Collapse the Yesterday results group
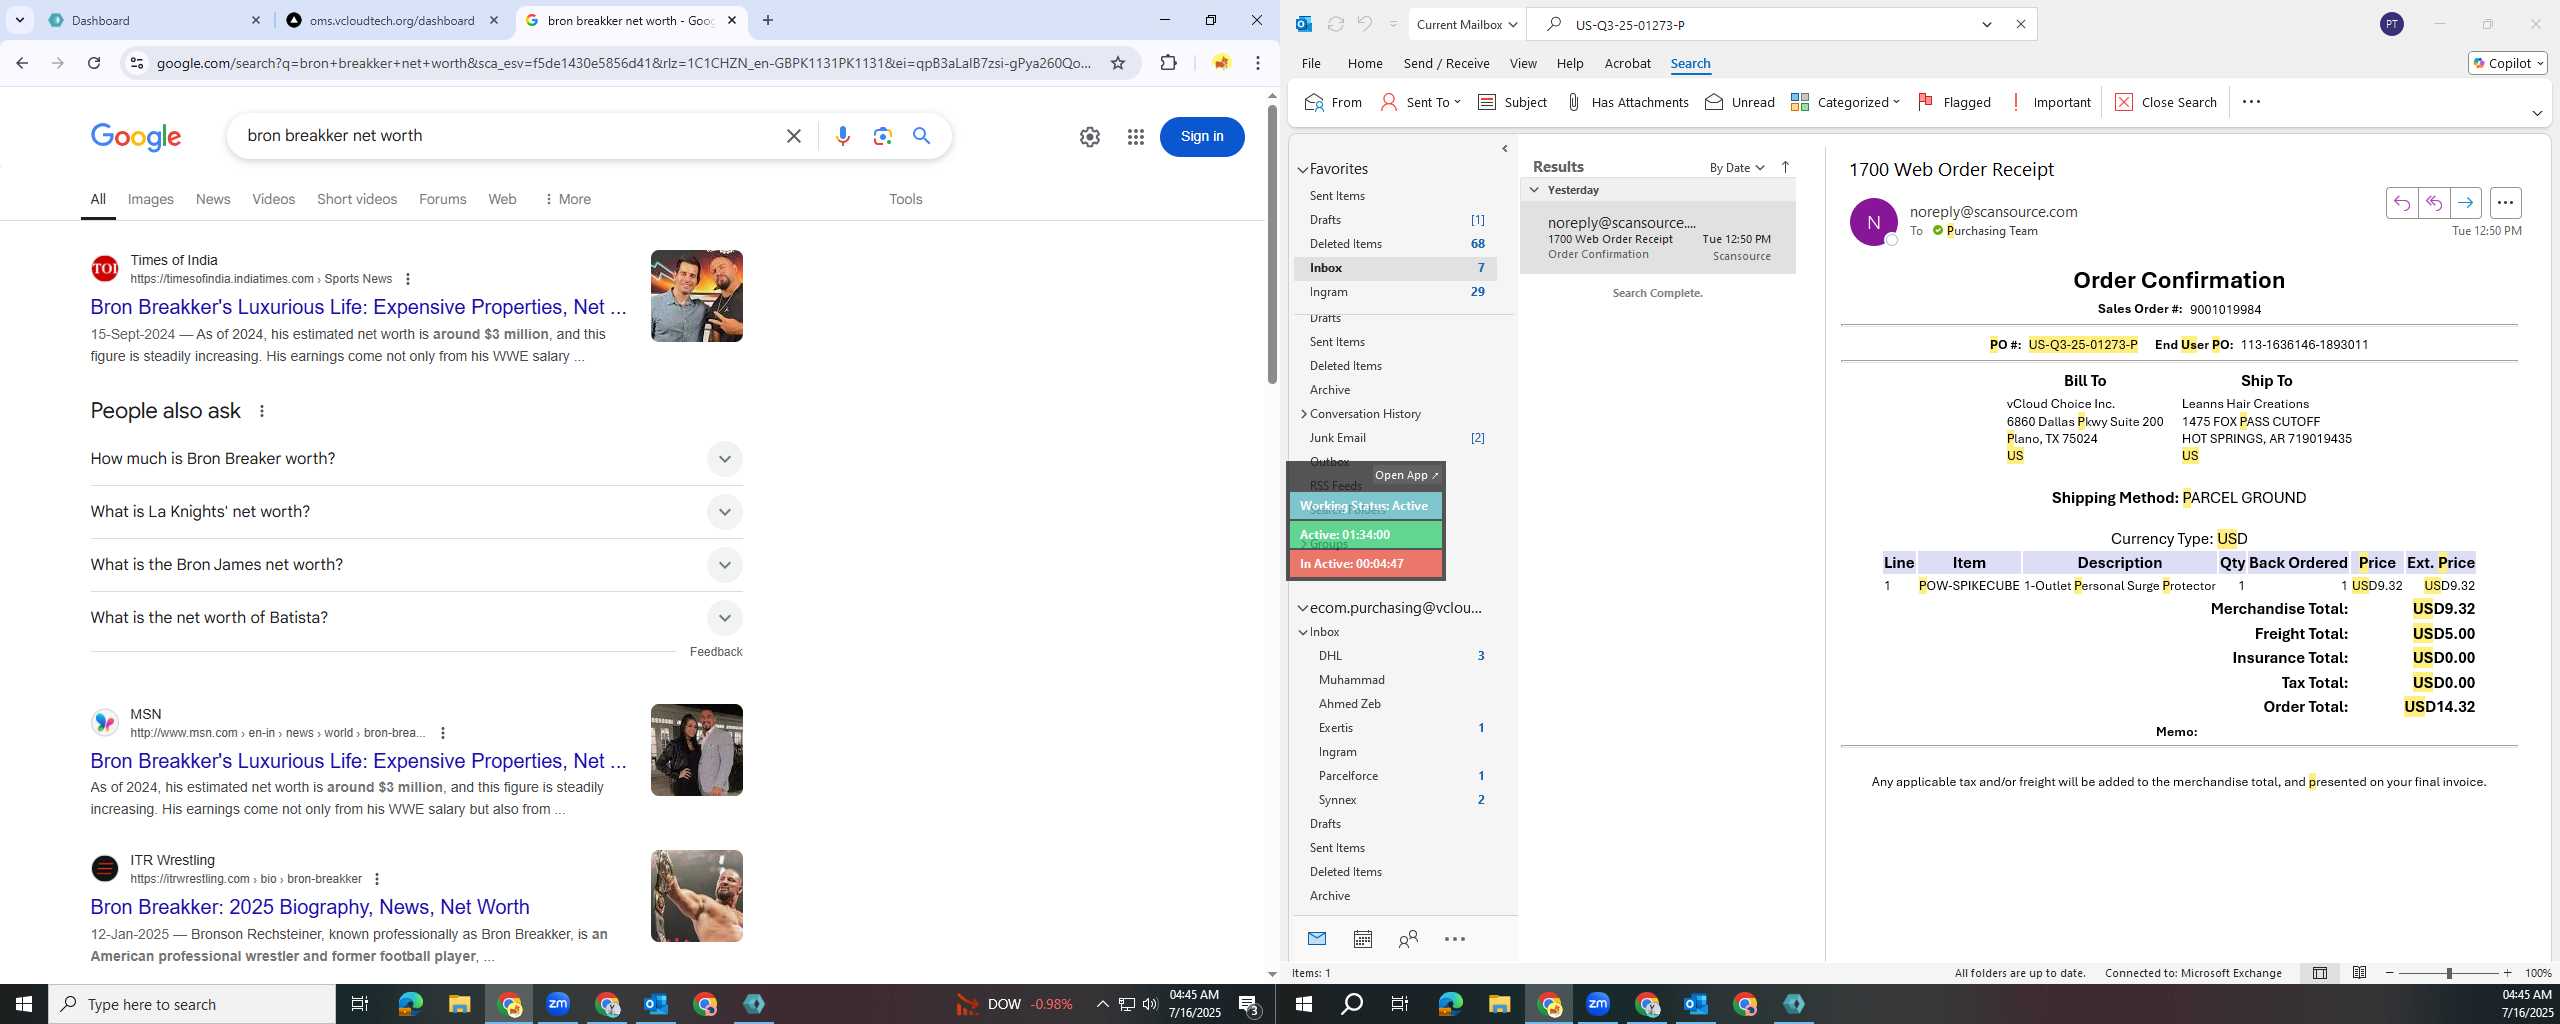 (1534, 190)
